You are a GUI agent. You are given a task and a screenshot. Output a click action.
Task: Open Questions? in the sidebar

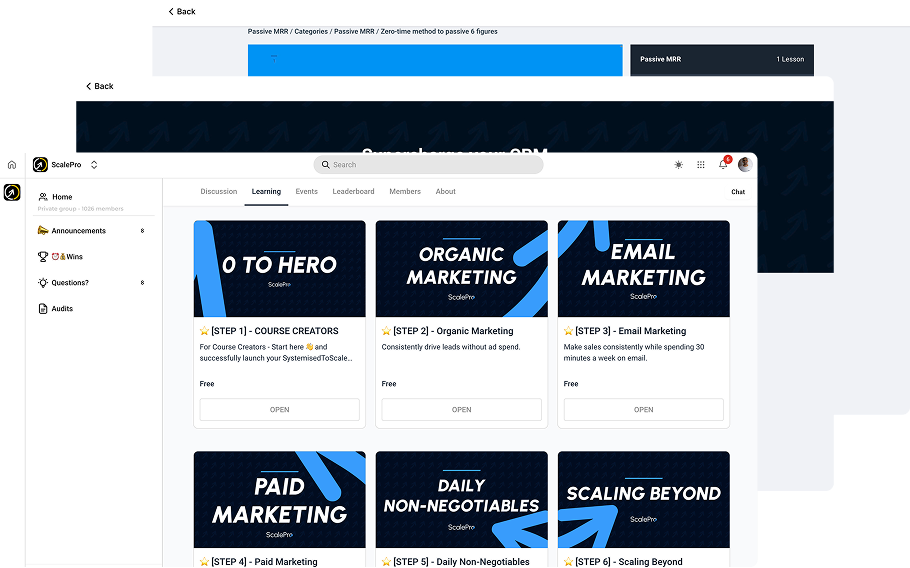point(70,283)
